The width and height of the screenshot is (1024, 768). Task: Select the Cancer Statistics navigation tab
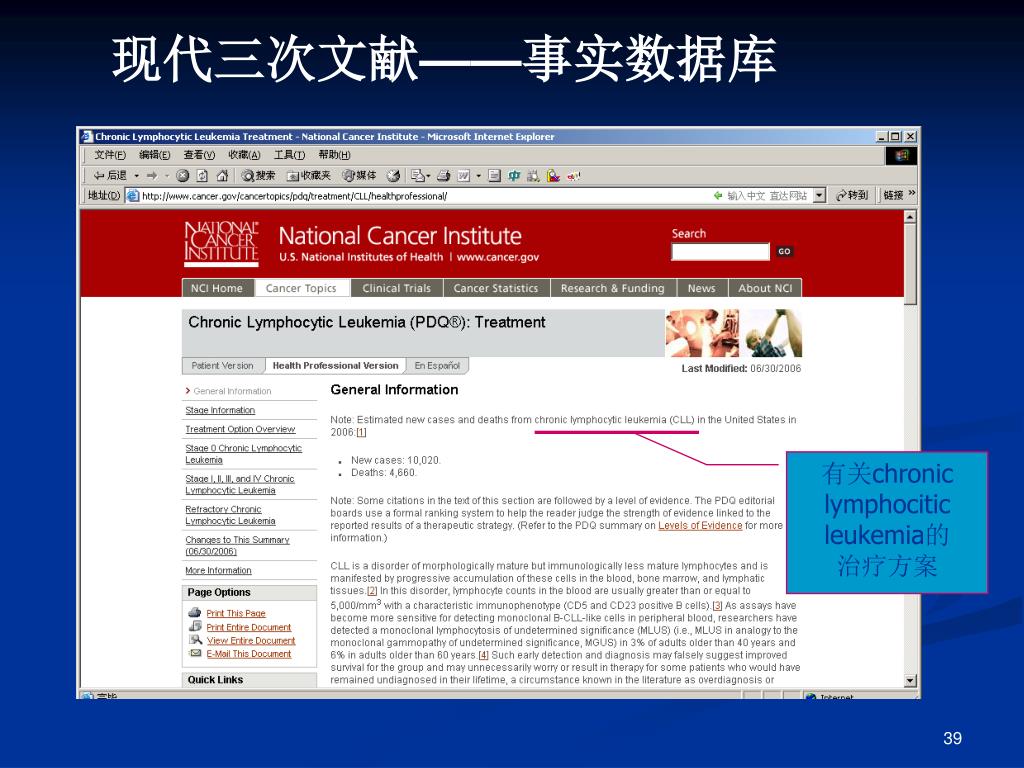click(496, 288)
